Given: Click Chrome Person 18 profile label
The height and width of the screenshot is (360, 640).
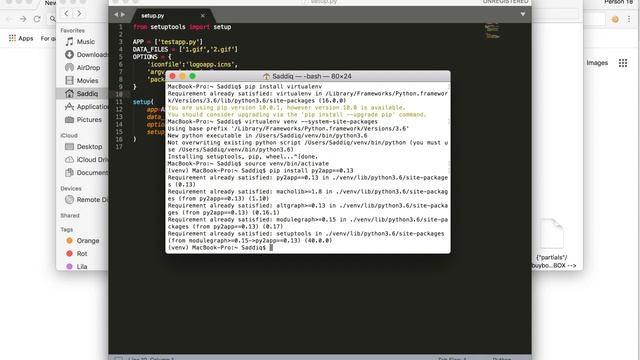Looking at the screenshot, I should (x=619, y=2).
